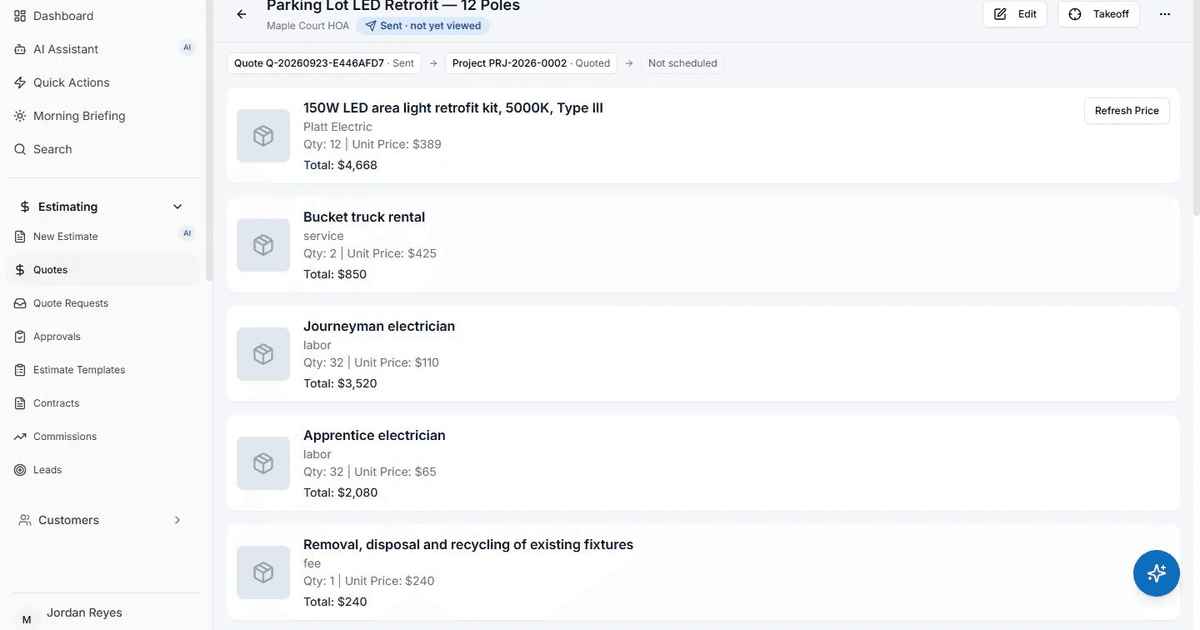Open the three-dot more options menu
This screenshot has width=1200, height=630.
pyautogui.click(x=1165, y=14)
